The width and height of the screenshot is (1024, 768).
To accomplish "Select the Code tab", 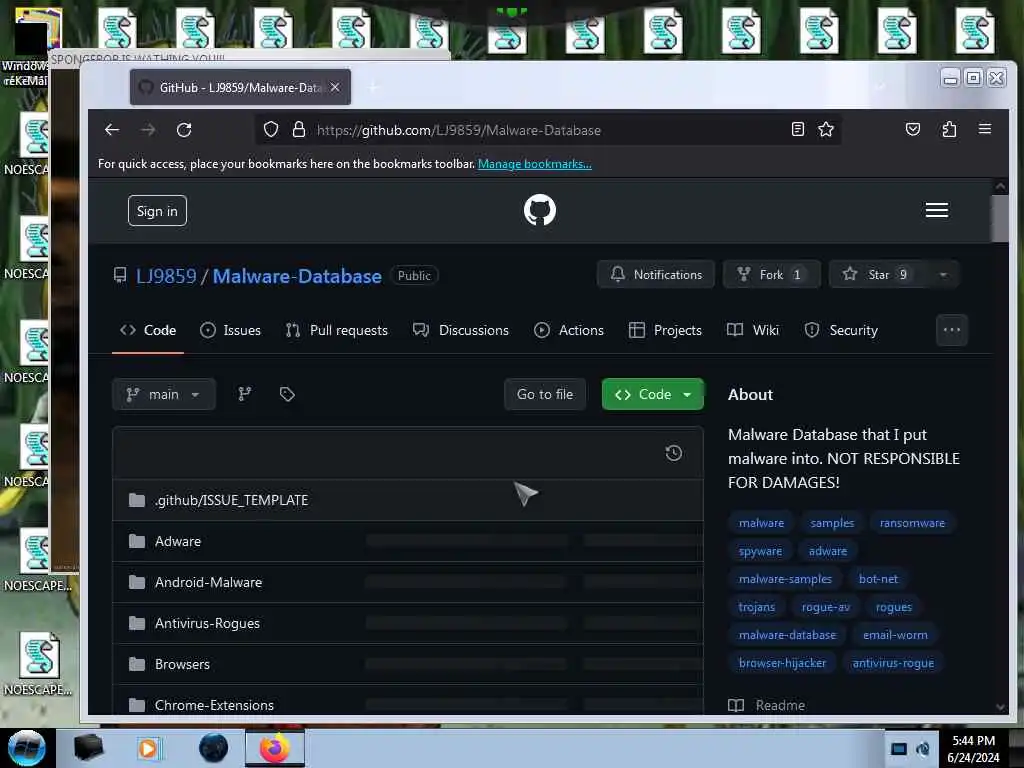I will [x=148, y=330].
